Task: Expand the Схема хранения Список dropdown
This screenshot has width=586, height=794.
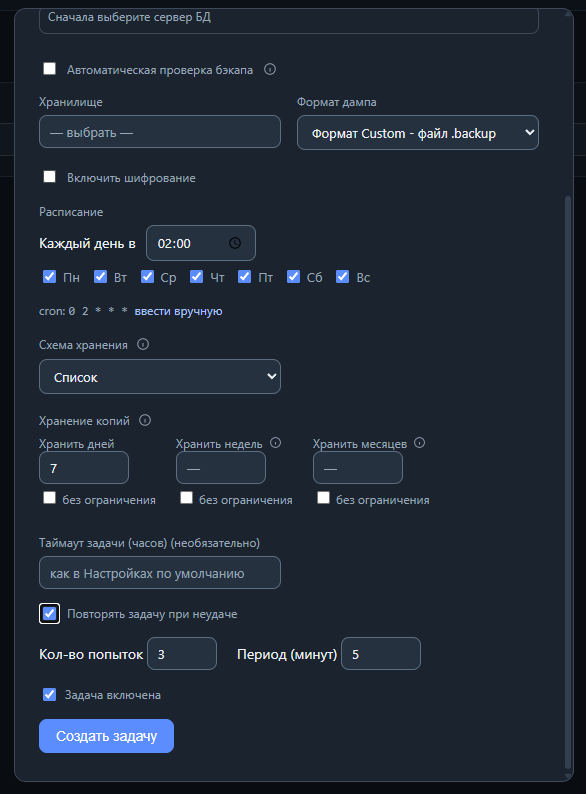Action: [160, 377]
